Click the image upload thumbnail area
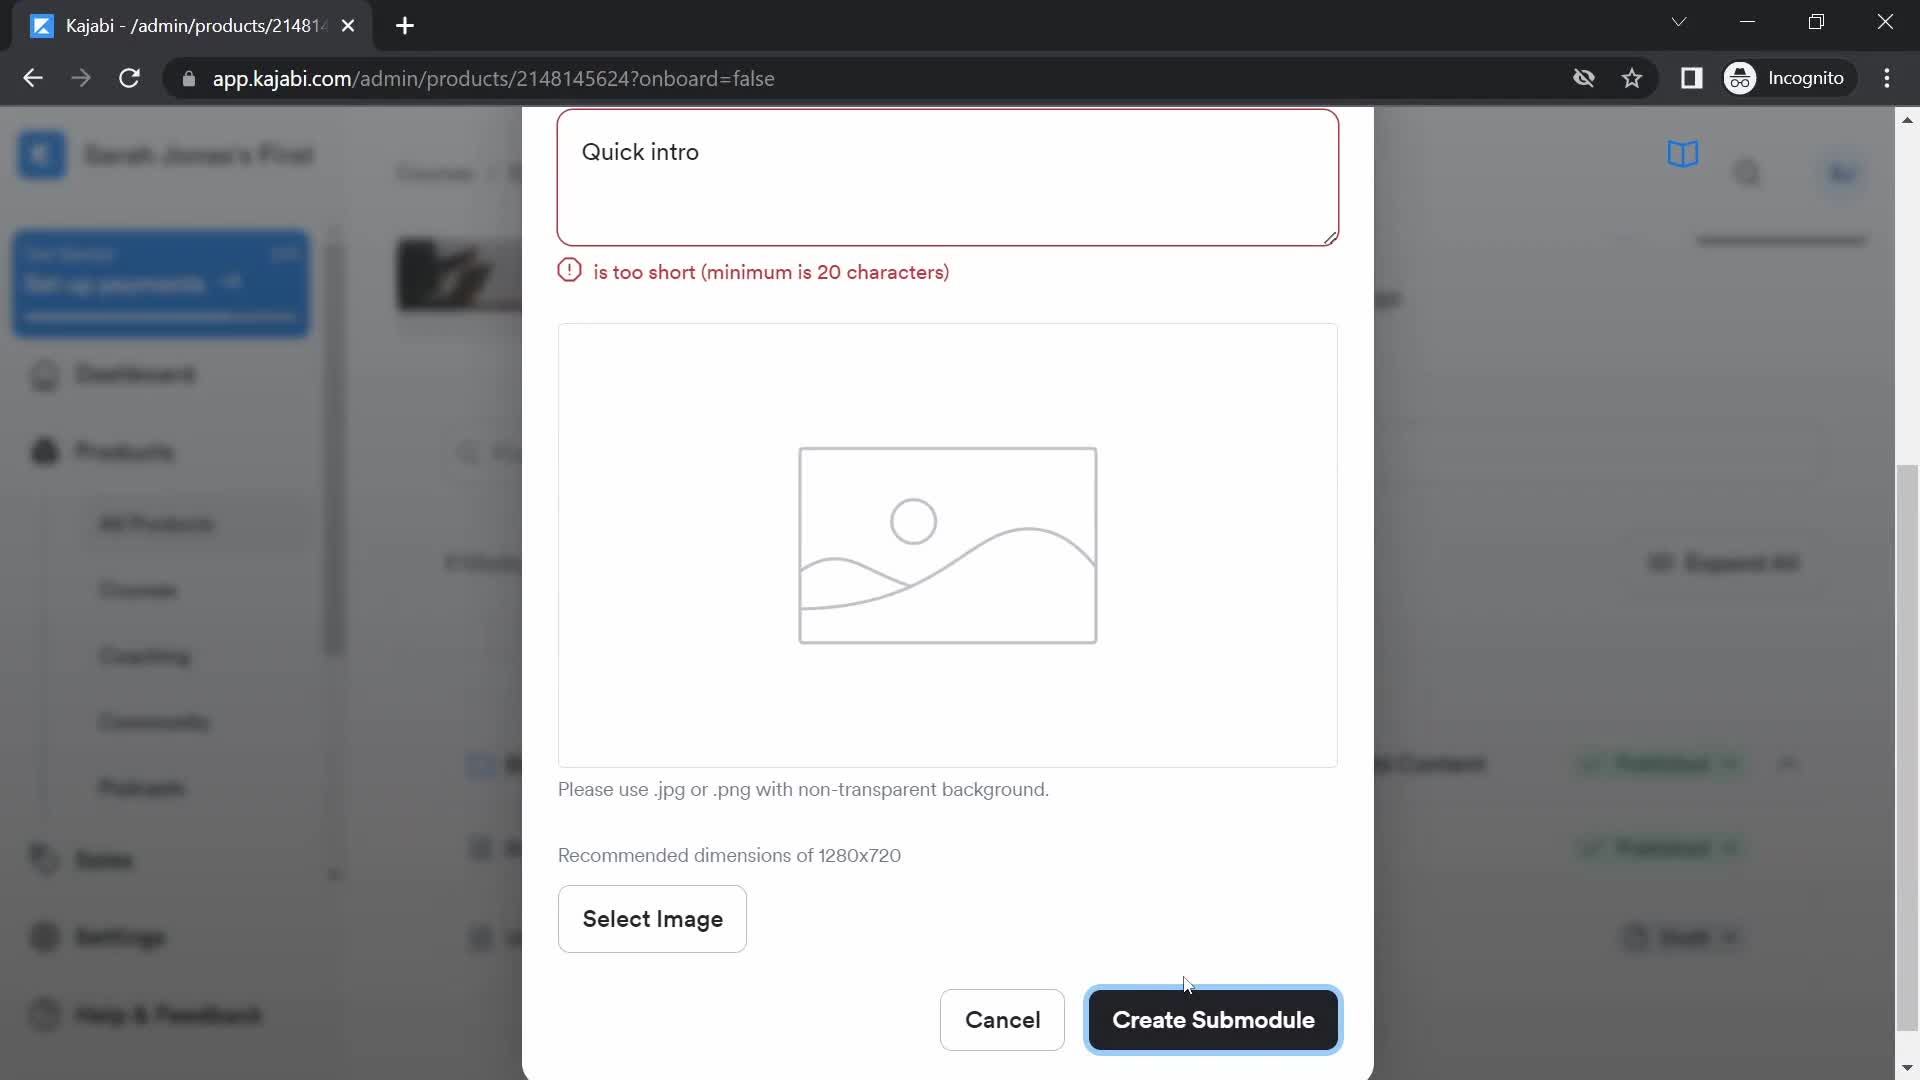This screenshot has width=1920, height=1080. click(947, 545)
